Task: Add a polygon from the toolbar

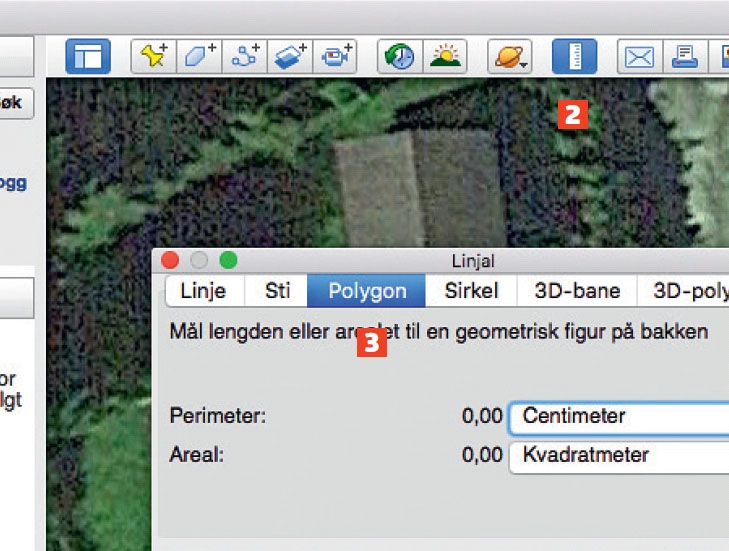Action: pyautogui.click(x=199, y=57)
